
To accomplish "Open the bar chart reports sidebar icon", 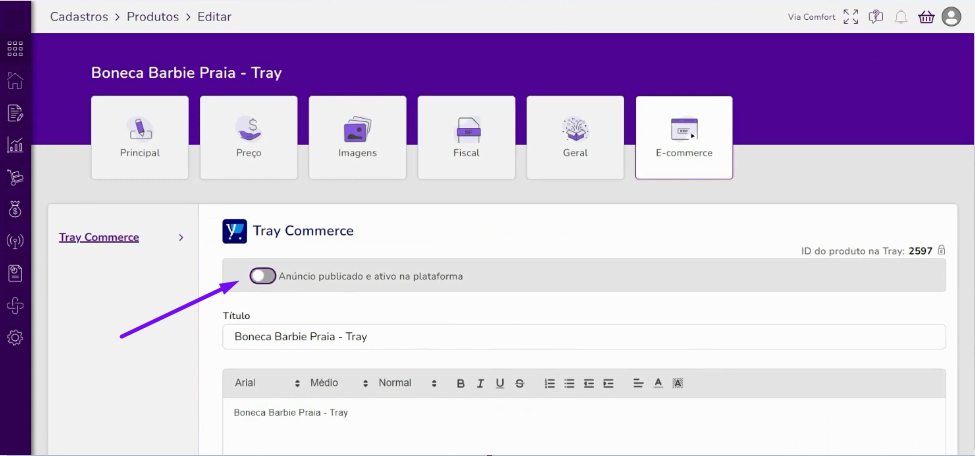I will point(15,145).
